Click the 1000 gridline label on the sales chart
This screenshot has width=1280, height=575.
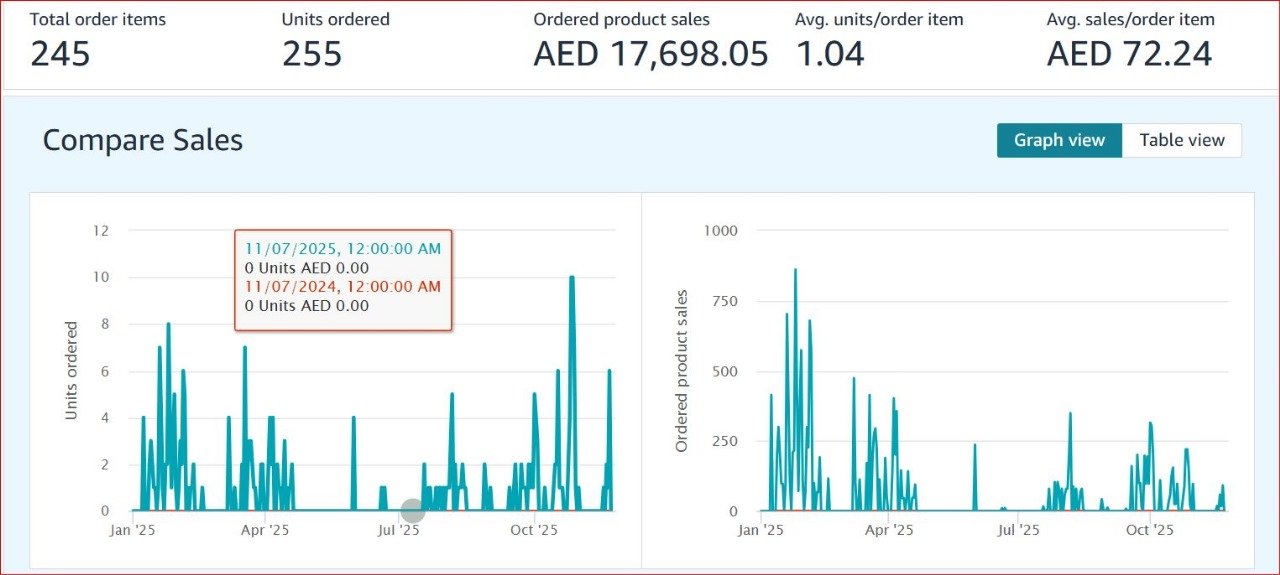(x=719, y=230)
